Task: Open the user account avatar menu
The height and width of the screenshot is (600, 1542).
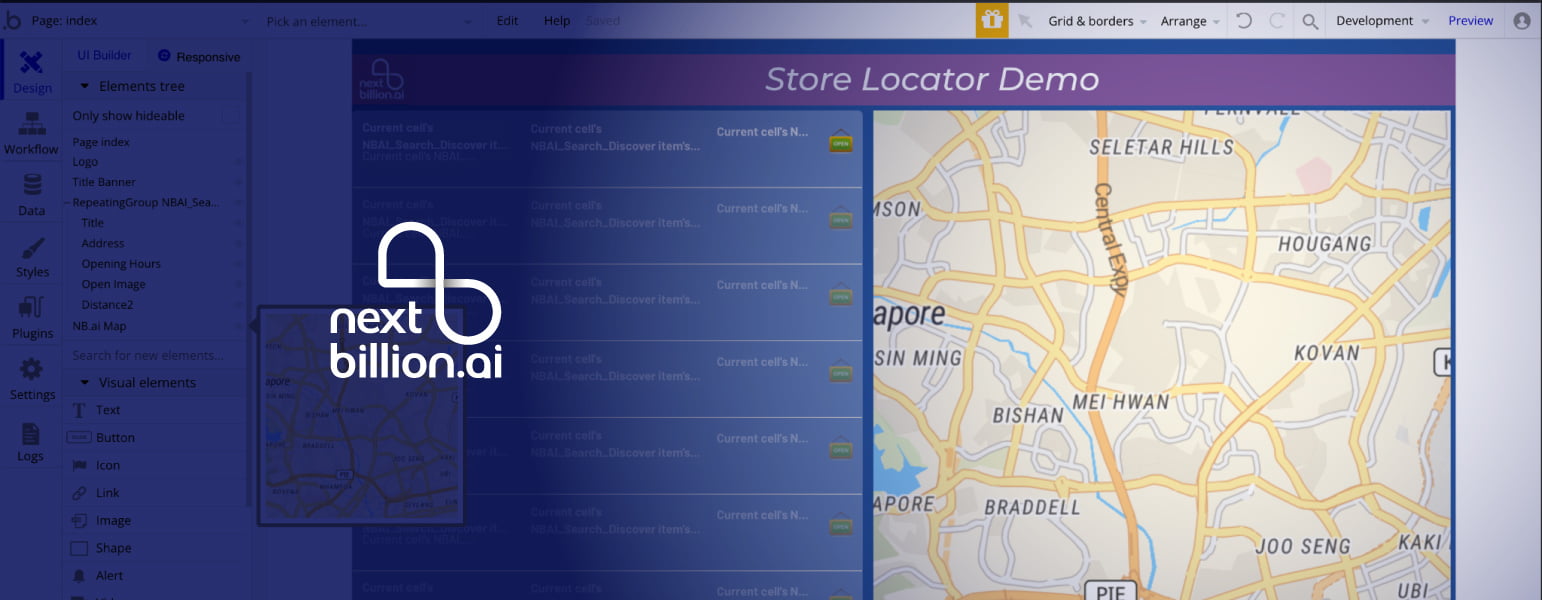Action: click(x=1522, y=21)
